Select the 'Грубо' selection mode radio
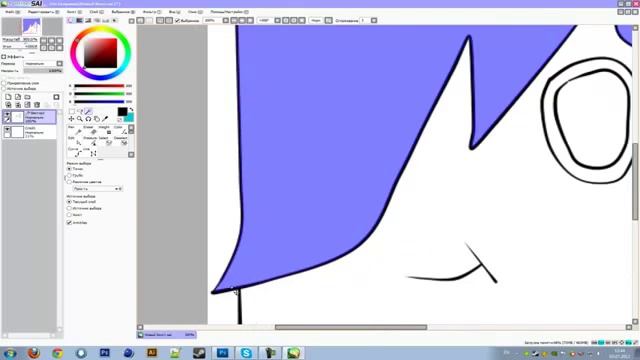The width and height of the screenshot is (640, 360). pyautogui.click(x=69, y=175)
